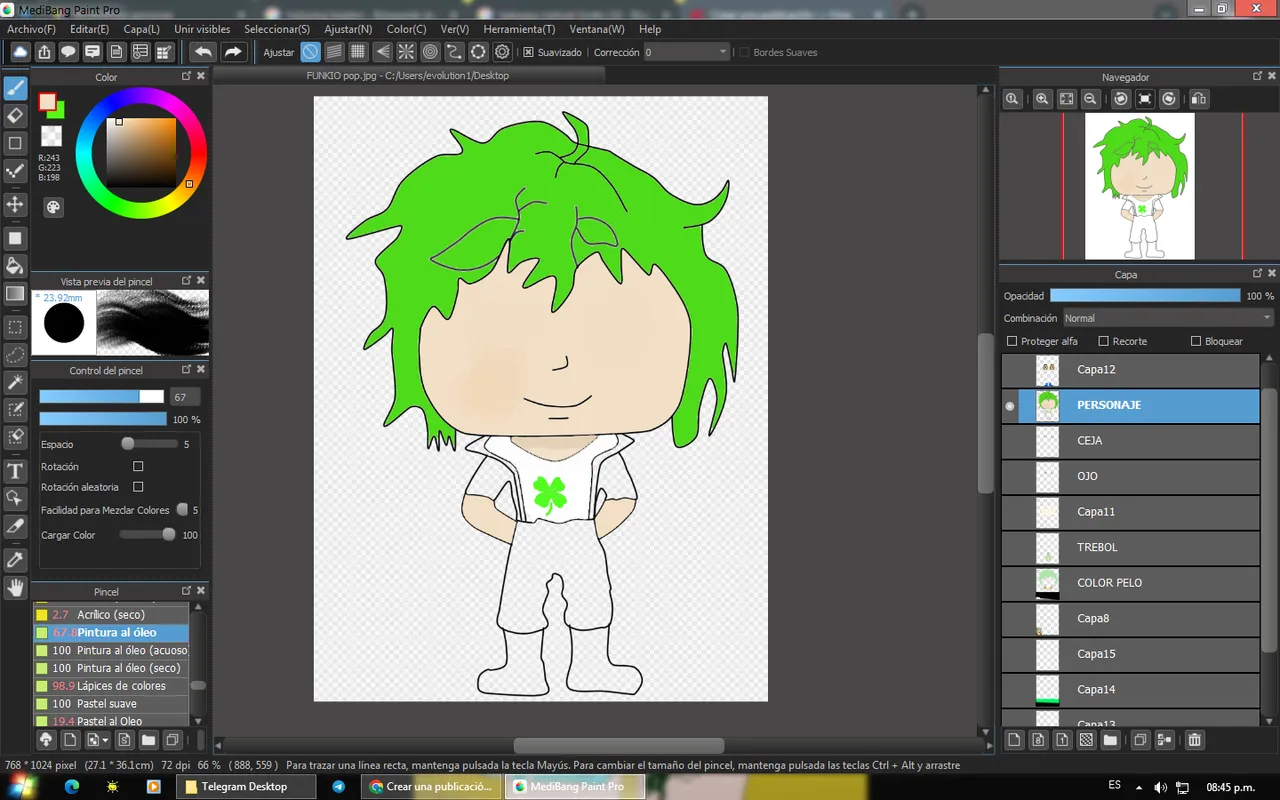Screen dimensions: 1280x800
Task: Select the Hand pan tool
Action: click(15, 588)
